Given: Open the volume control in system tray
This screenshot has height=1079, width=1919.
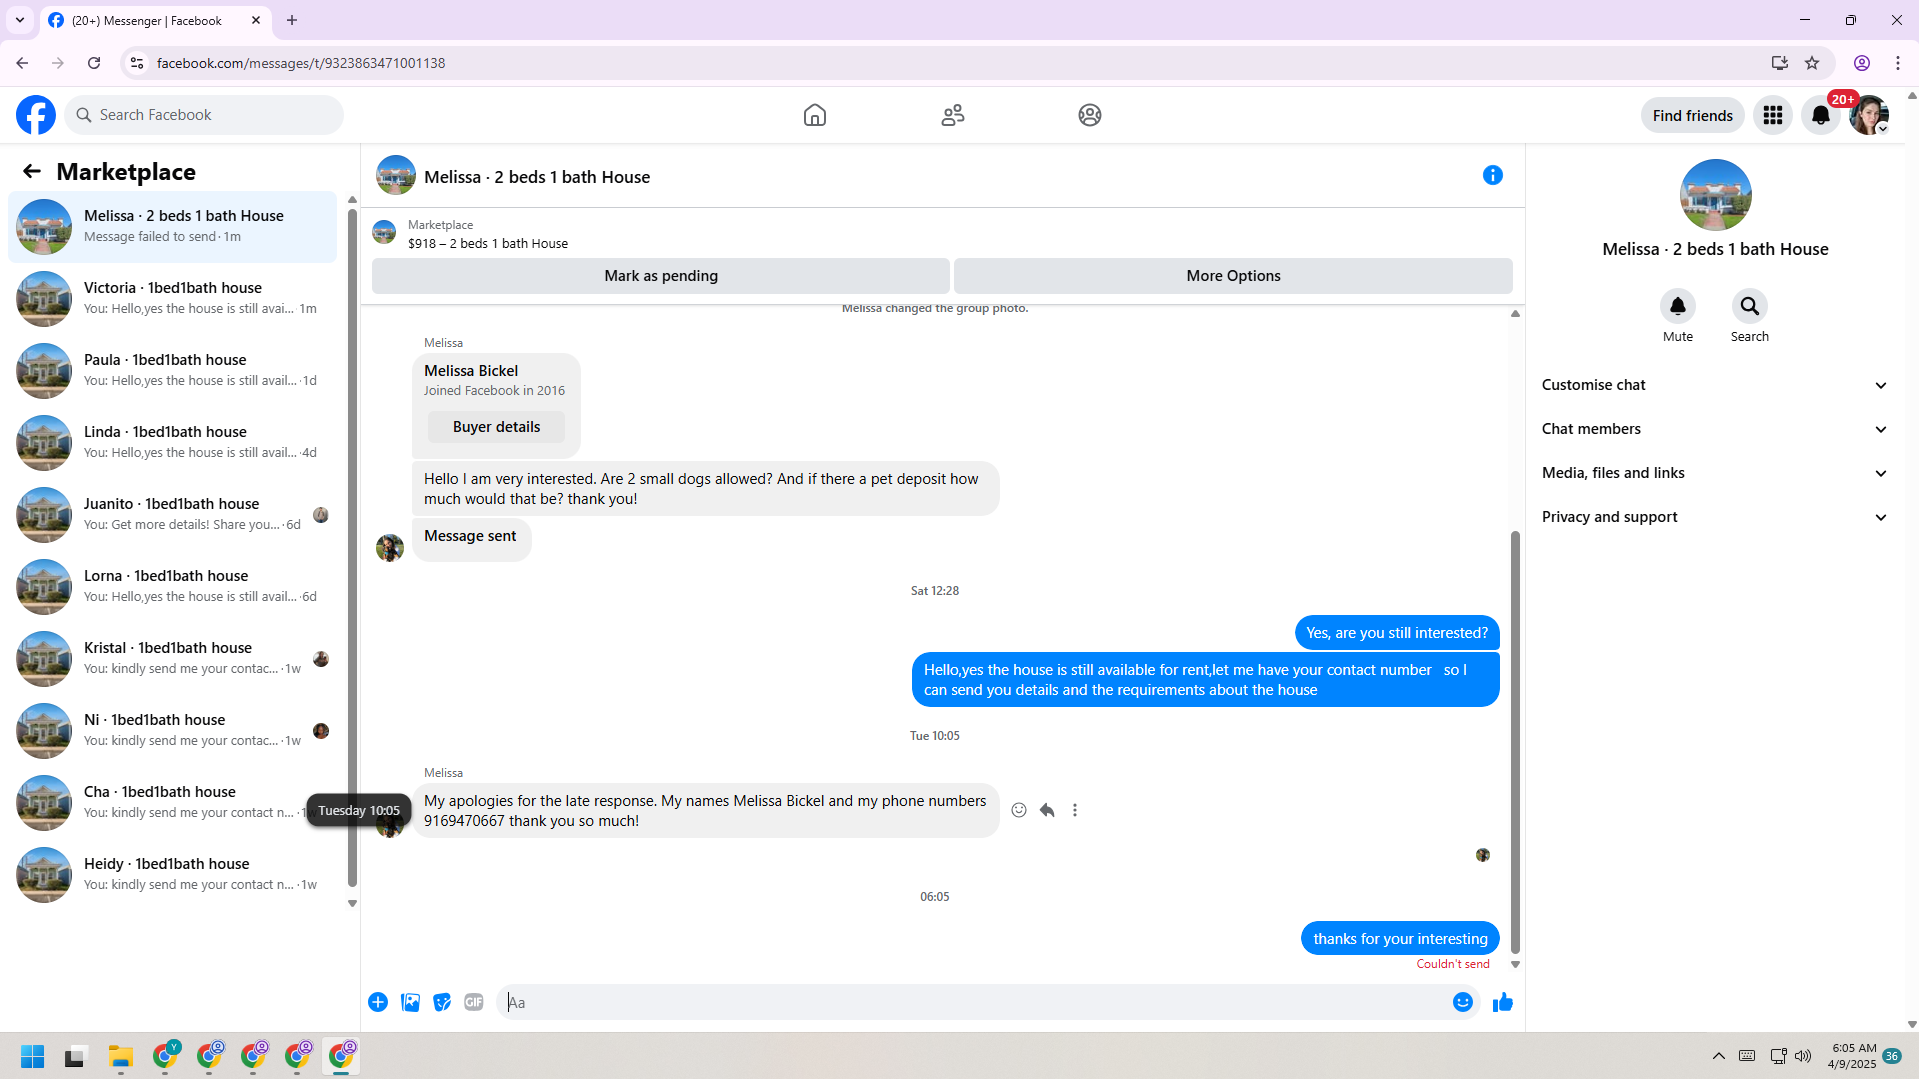Looking at the screenshot, I should point(1803,1056).
